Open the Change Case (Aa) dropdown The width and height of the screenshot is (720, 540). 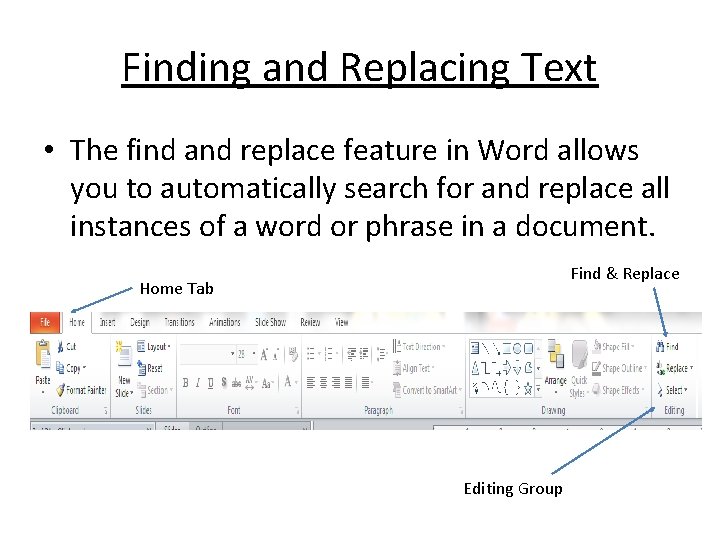[x=268, y=383]
